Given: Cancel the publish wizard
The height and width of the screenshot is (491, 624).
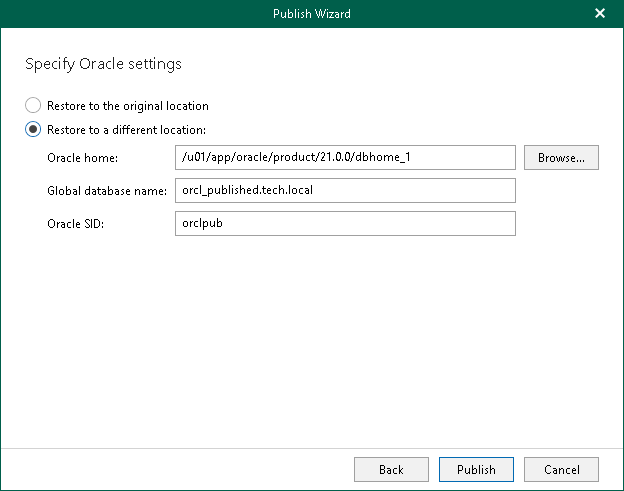Looking at the screenshot, I should tap(561, 469).
